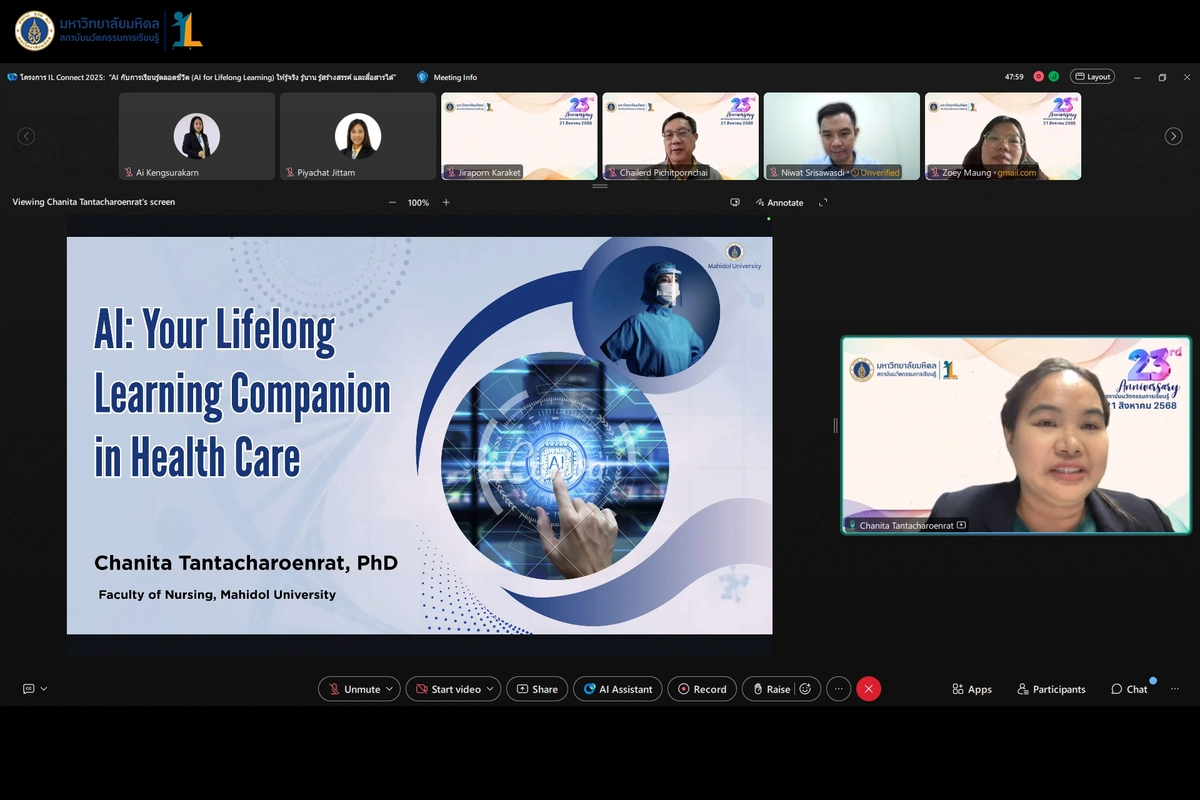
Task: Click the Share screen button
Action: tap(537, 689)
